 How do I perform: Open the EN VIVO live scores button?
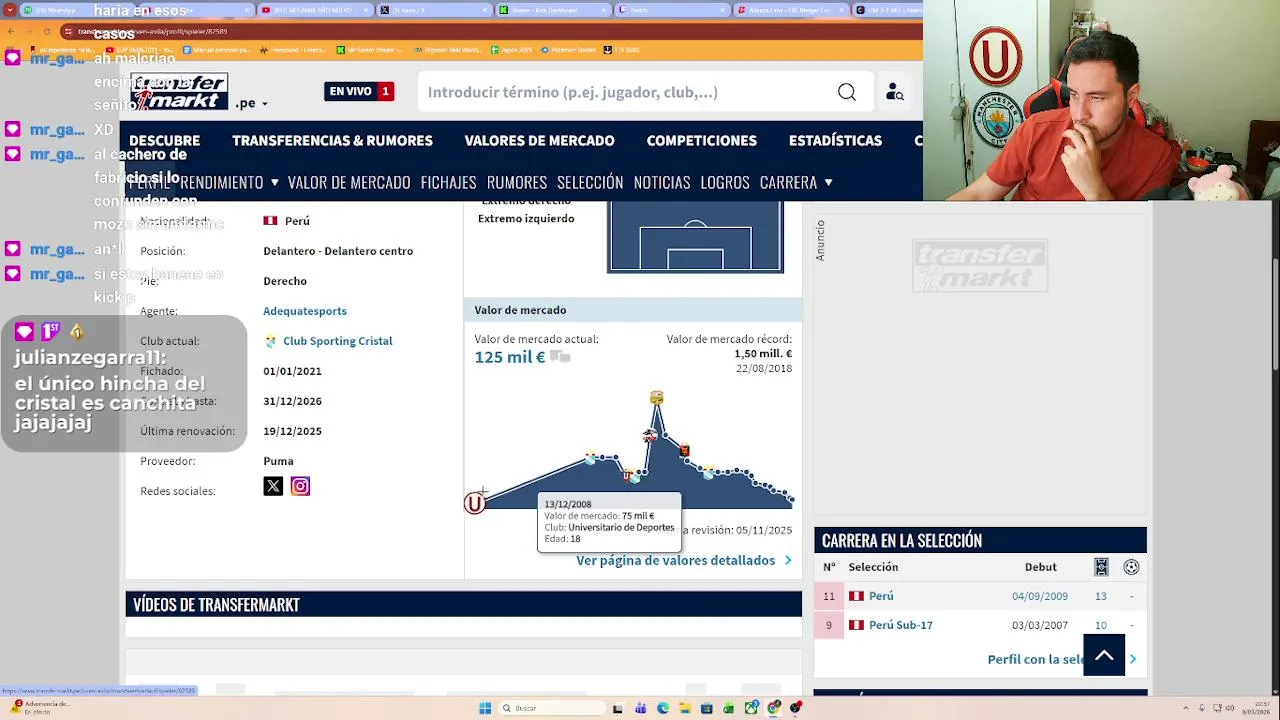pos(360,91)
